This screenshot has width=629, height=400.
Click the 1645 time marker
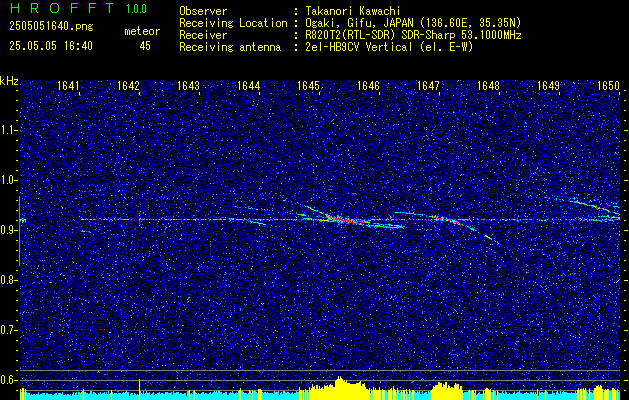308,85
